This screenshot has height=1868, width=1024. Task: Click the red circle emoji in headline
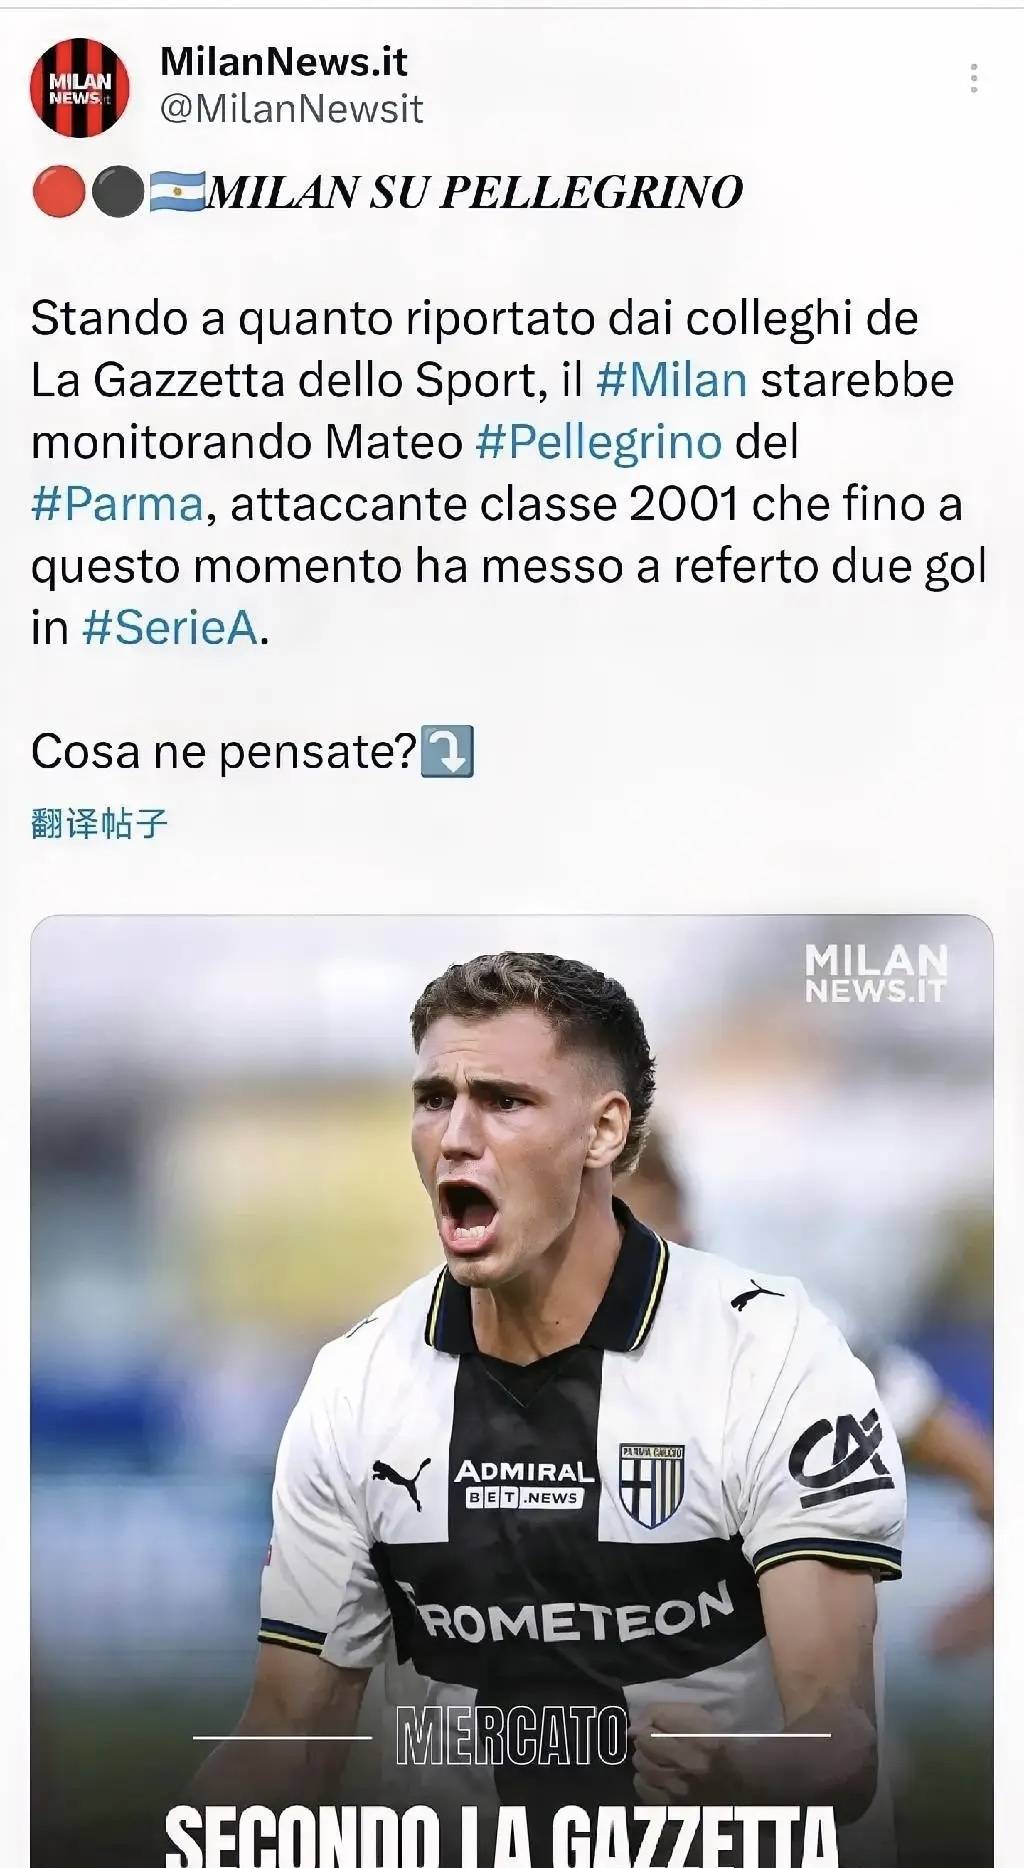[58, 192]
